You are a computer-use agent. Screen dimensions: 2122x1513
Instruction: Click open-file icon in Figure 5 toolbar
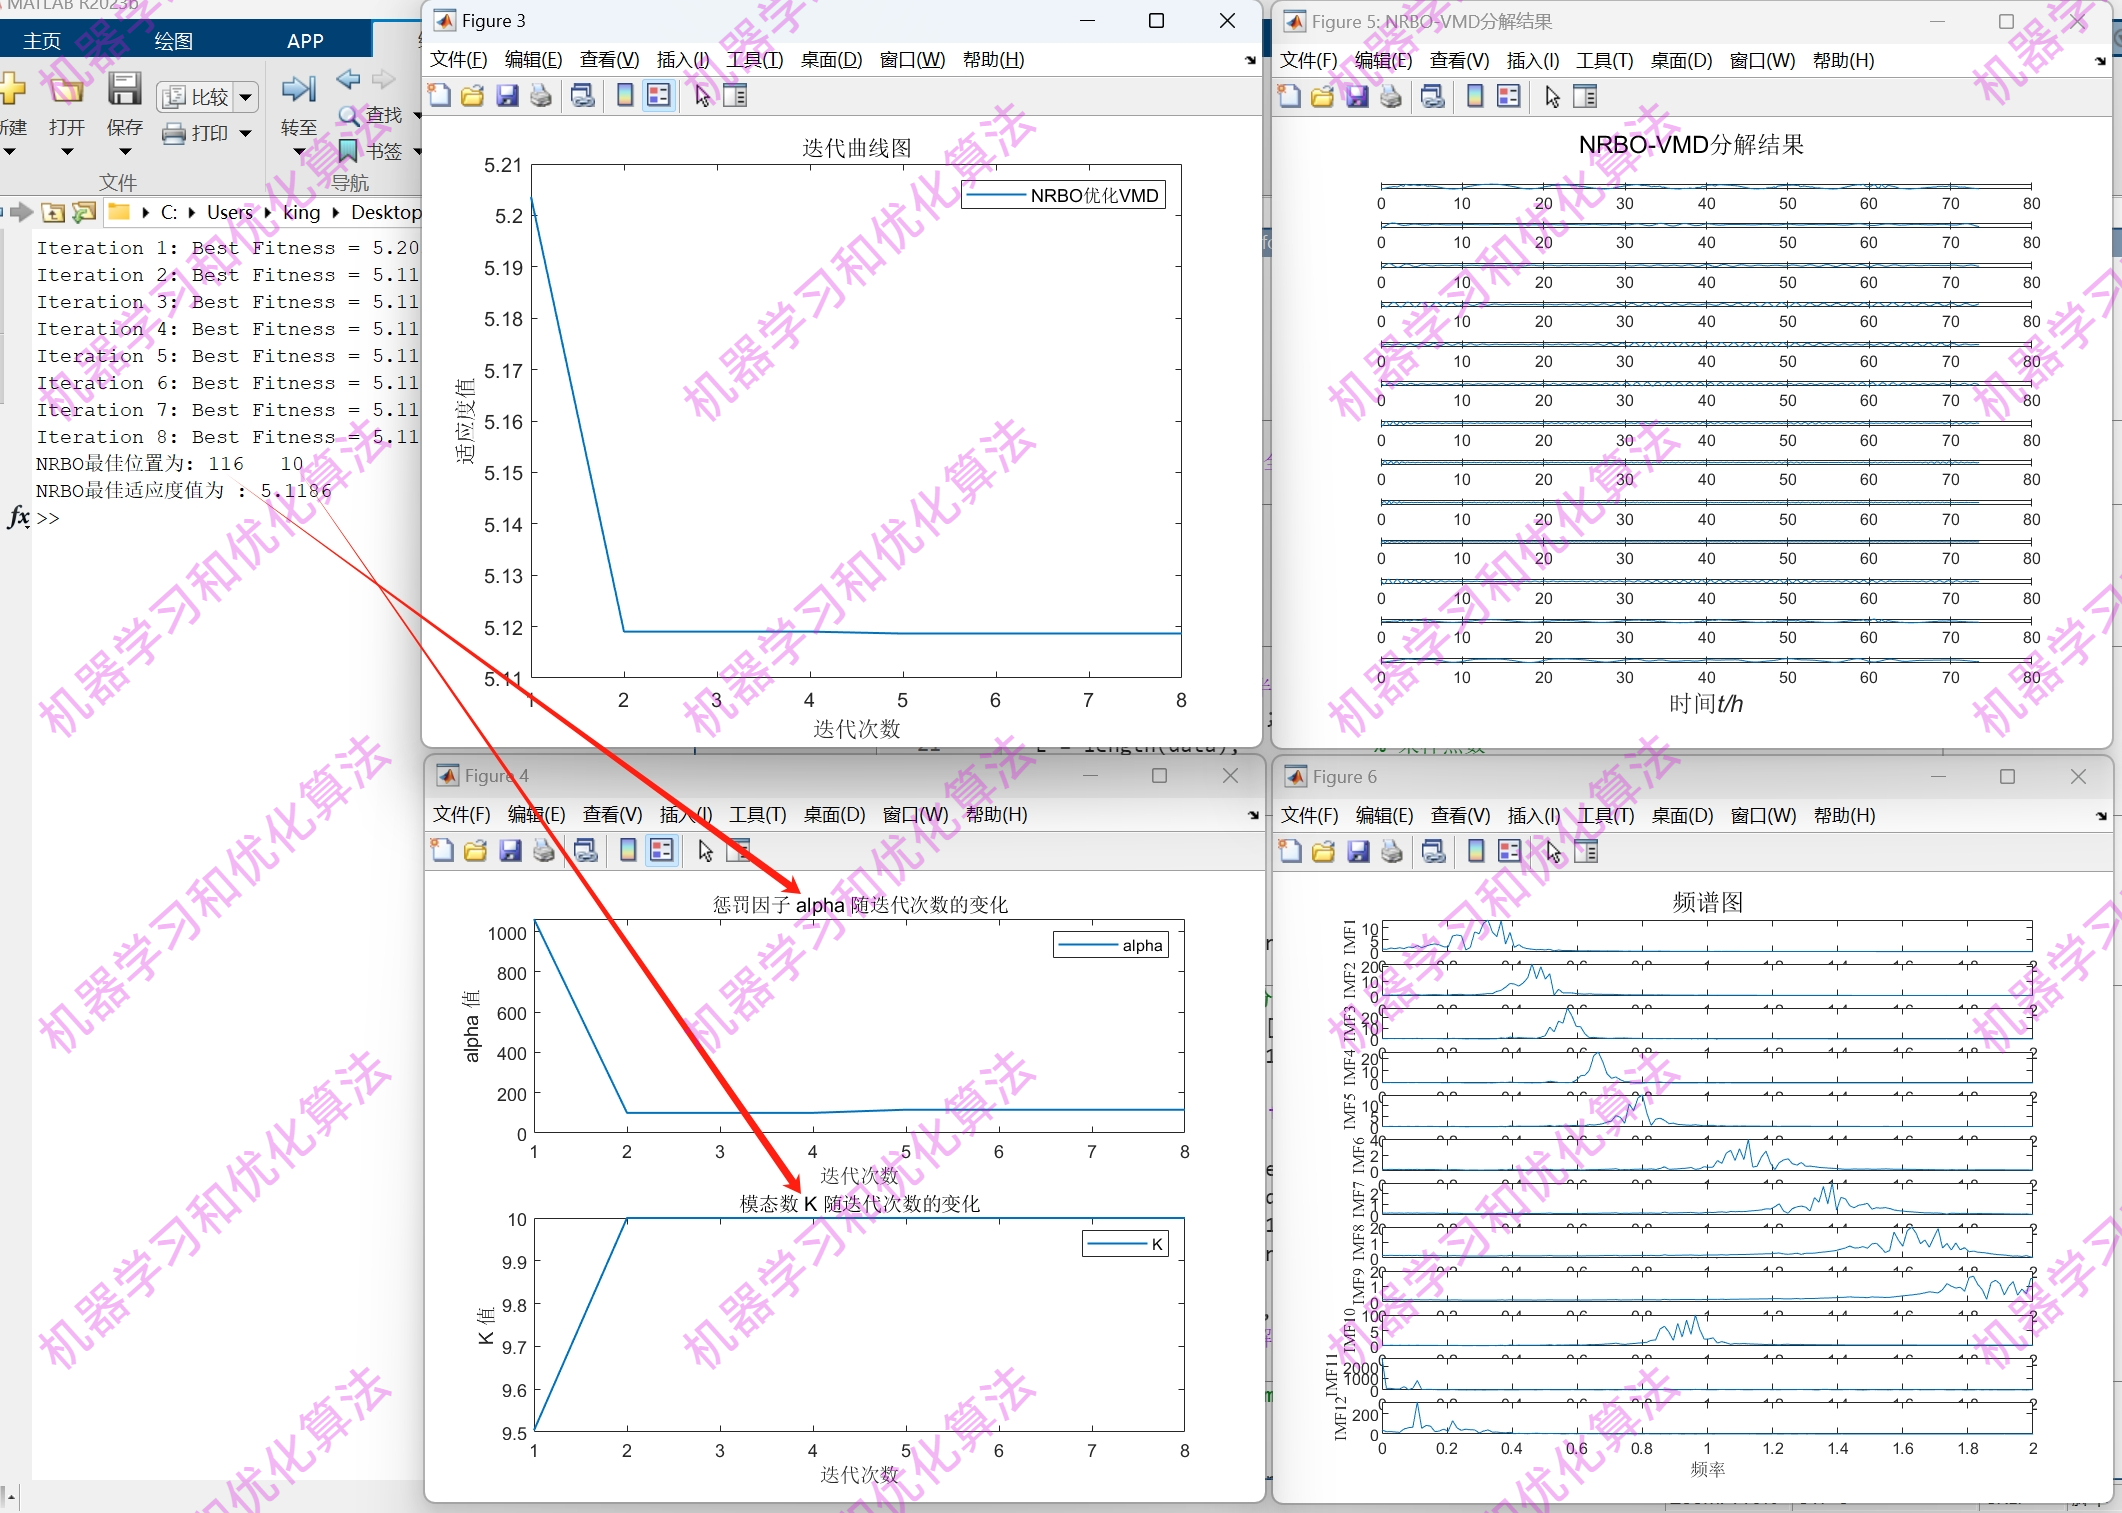click(1322, 97)
